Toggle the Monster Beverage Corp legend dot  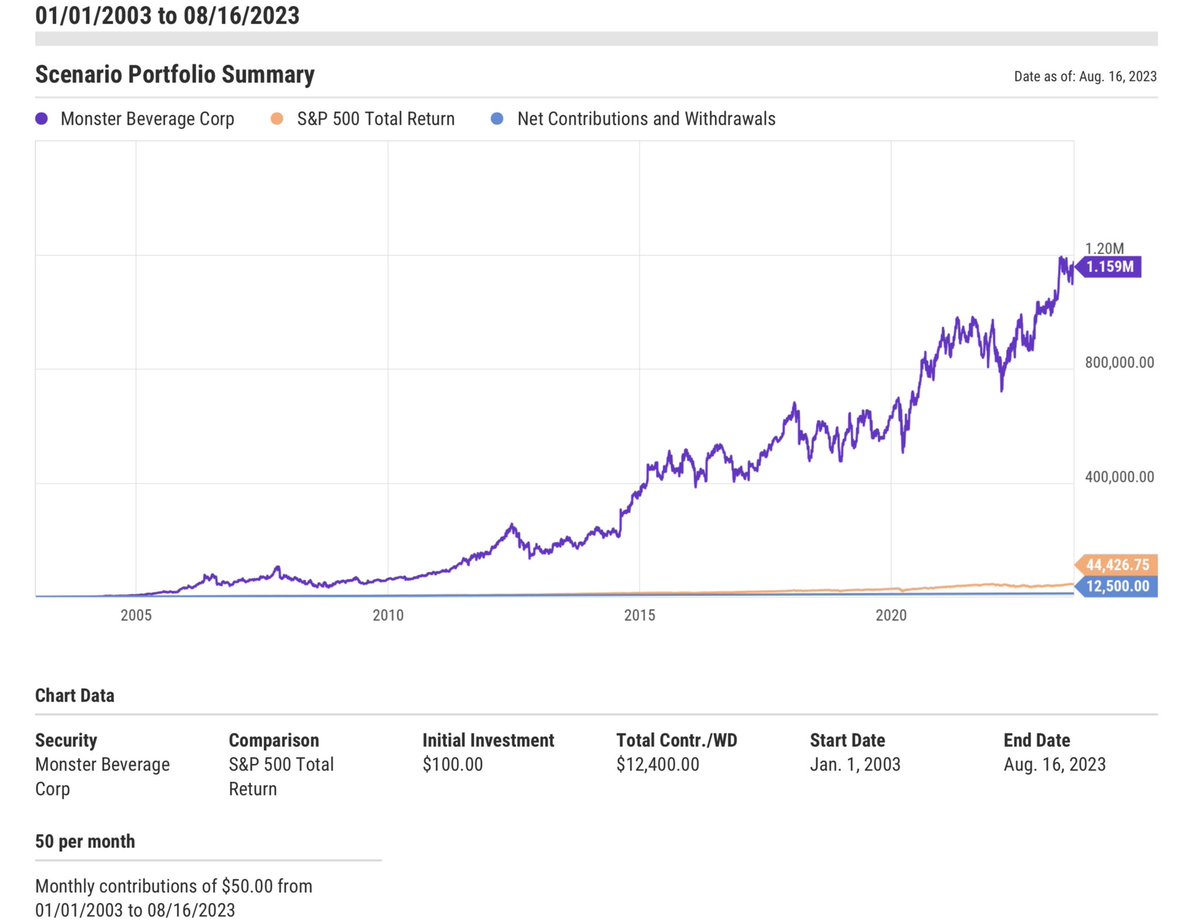point(42,119)
